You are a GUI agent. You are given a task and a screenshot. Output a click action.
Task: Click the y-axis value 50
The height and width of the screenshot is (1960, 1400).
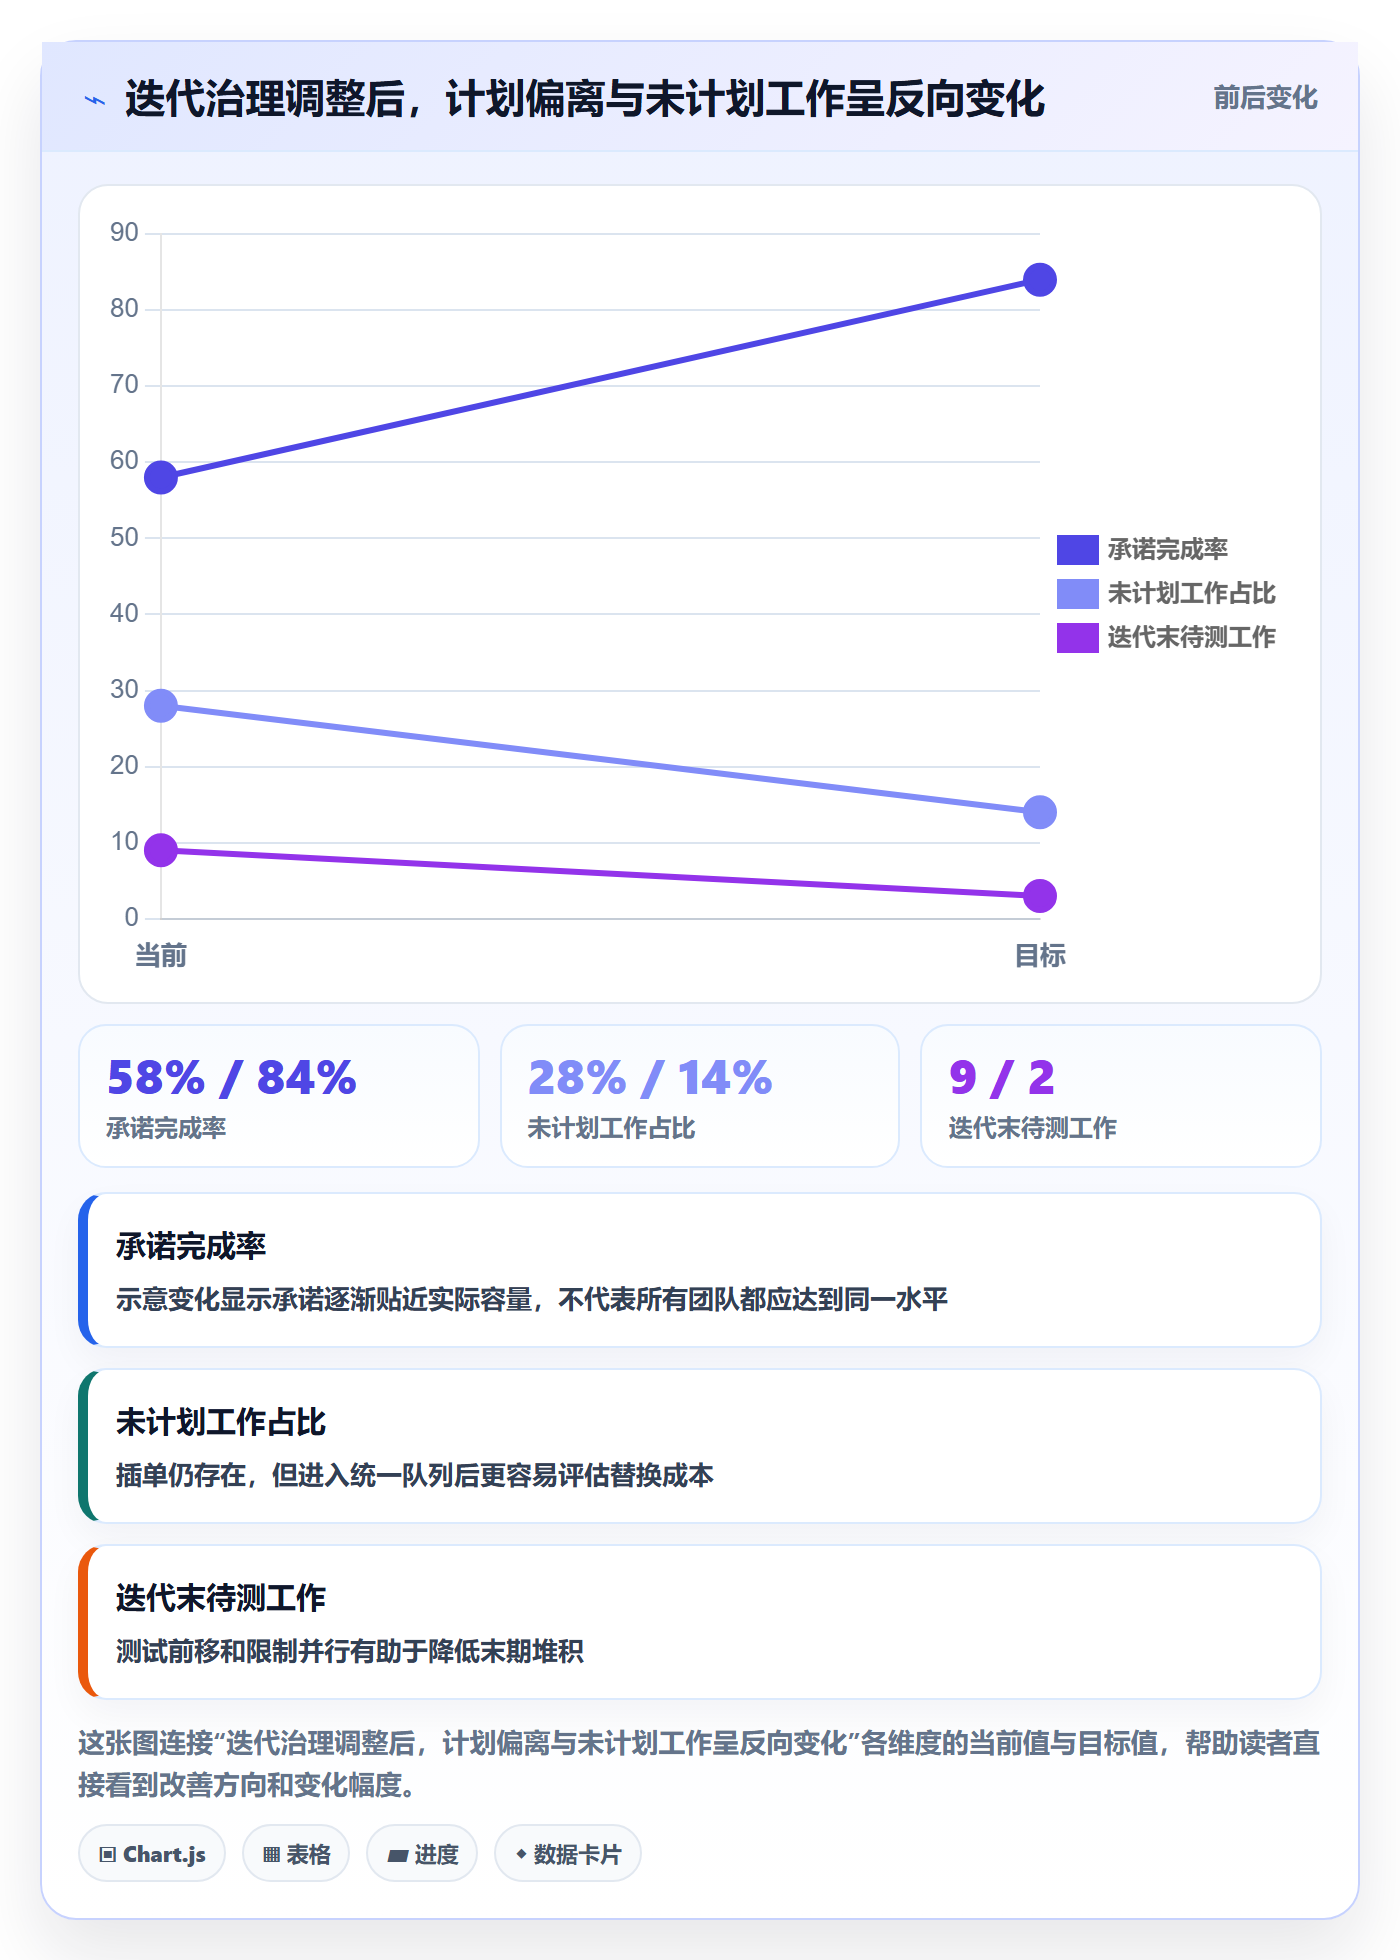[124, 537]
